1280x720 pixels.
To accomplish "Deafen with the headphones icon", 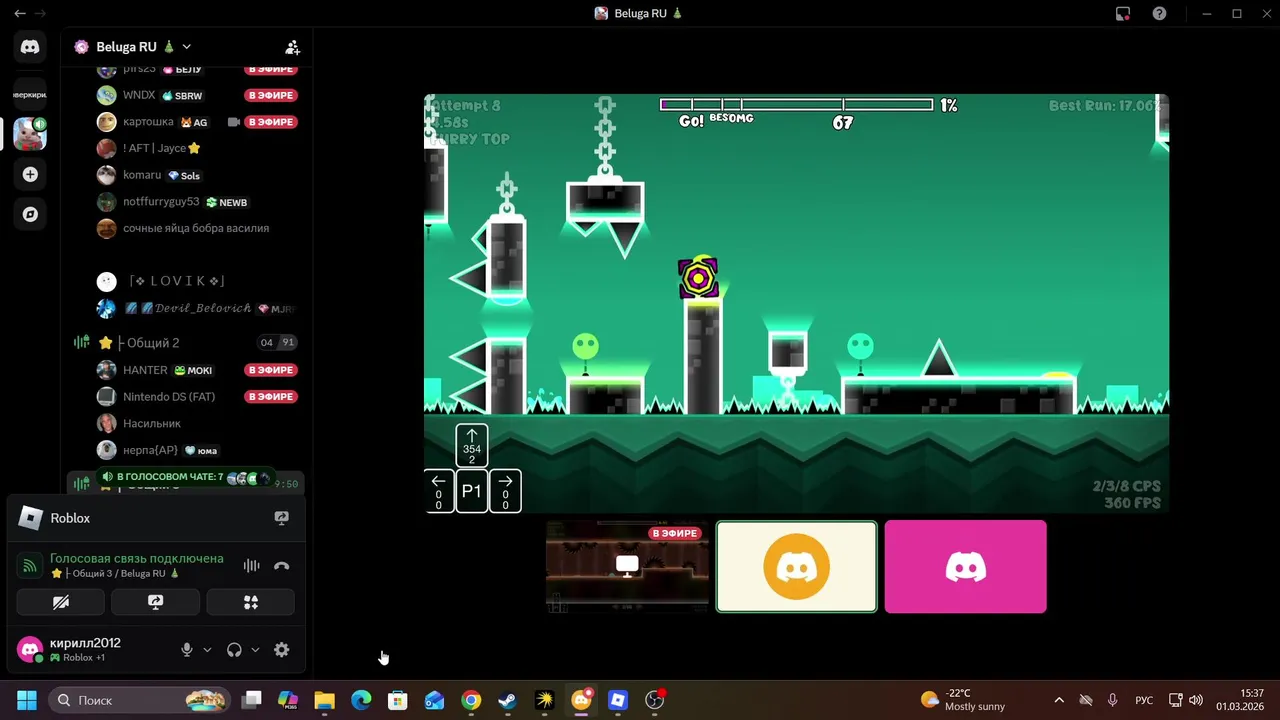I will (x=234, y=650).
